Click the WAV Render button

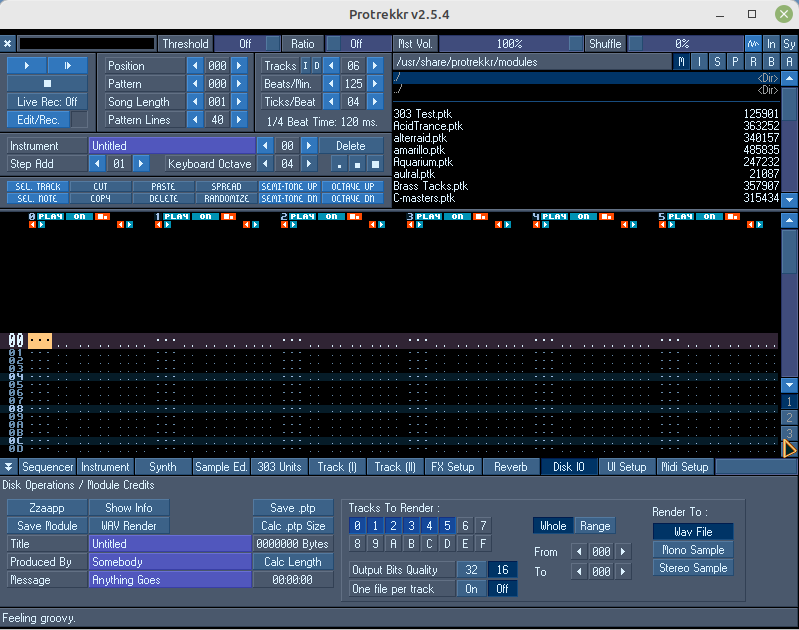pos(129,526)
